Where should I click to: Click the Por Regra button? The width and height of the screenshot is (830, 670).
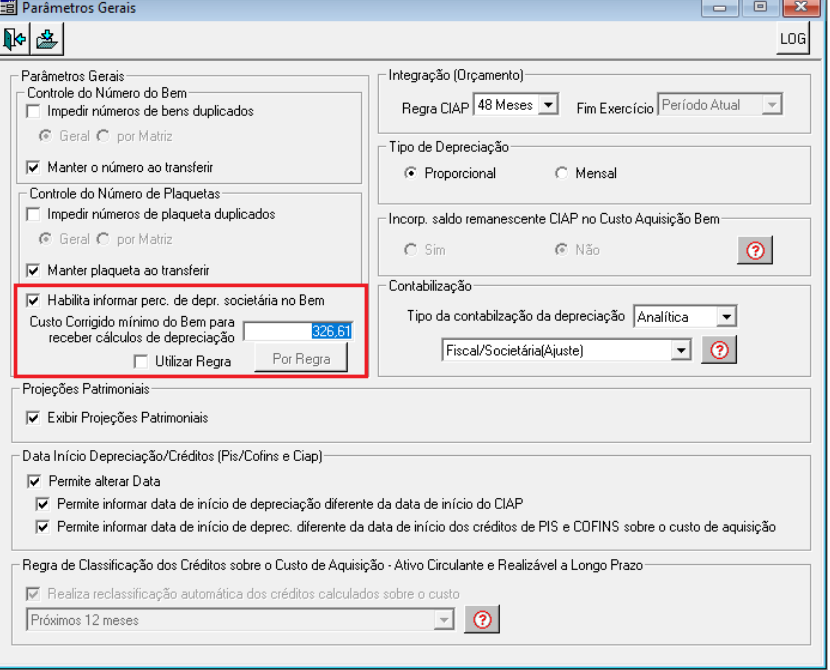tap(301, 358)
